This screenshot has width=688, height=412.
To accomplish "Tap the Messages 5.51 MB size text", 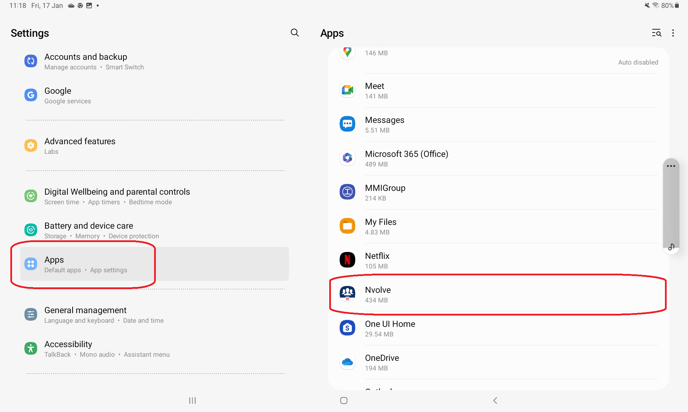I will pyautogui.click(x=377, y=130).
